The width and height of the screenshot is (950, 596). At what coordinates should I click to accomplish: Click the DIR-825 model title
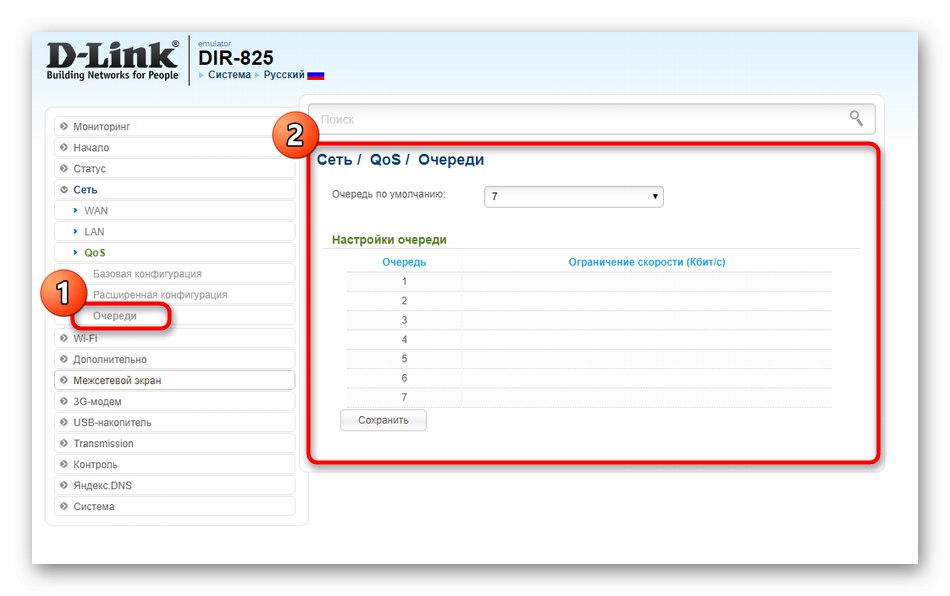[x=236, y=58]
